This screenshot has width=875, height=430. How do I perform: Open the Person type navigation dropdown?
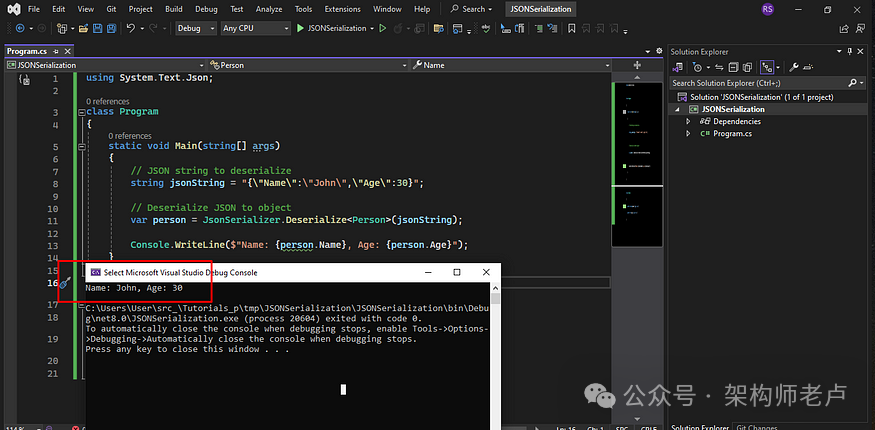(x=309, y=65)
